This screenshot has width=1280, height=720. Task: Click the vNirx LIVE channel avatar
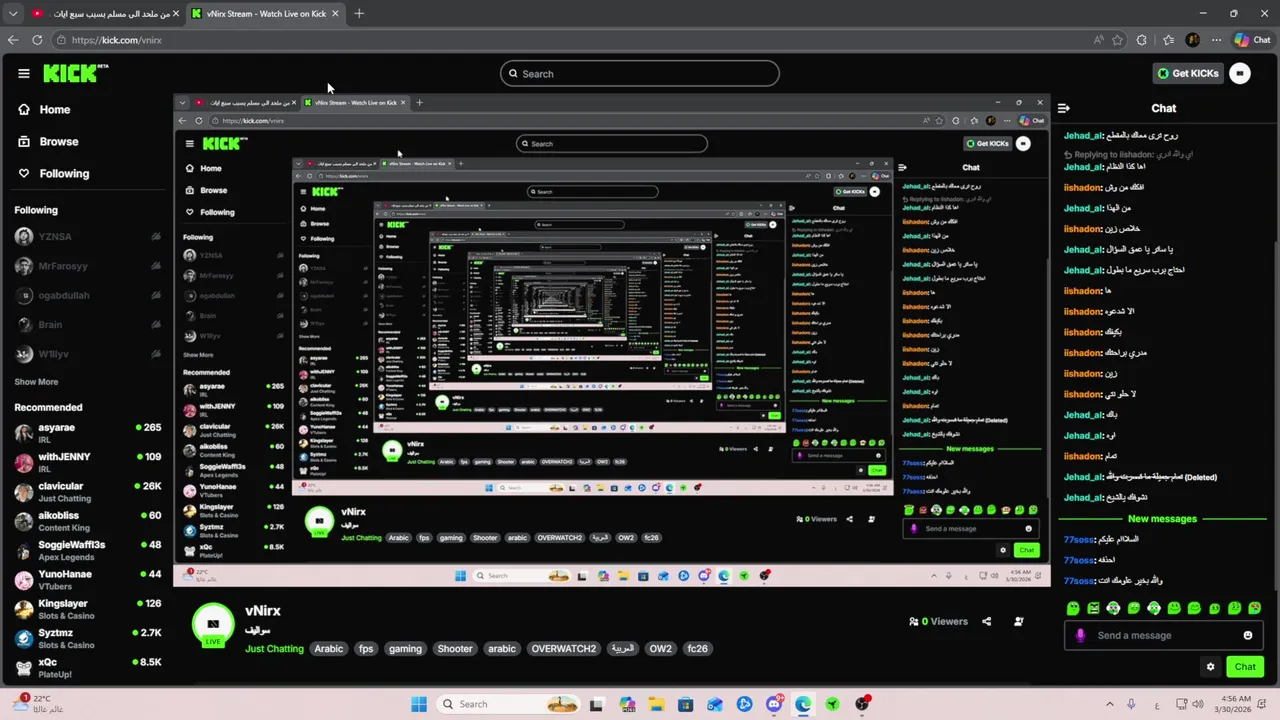(213, 625)
